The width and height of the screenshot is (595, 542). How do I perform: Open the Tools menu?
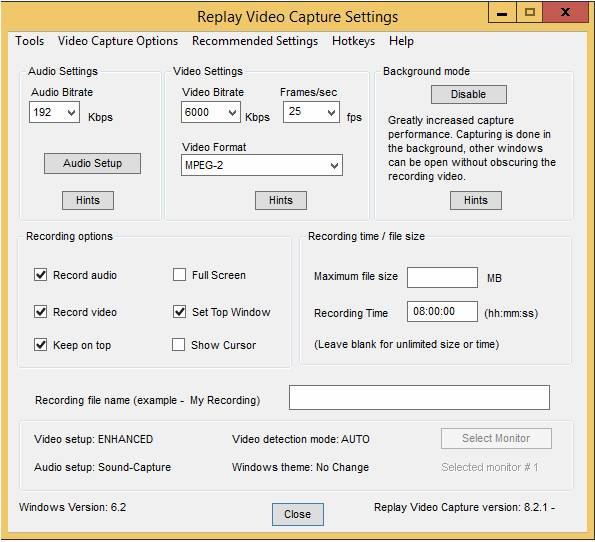[29, 41]
